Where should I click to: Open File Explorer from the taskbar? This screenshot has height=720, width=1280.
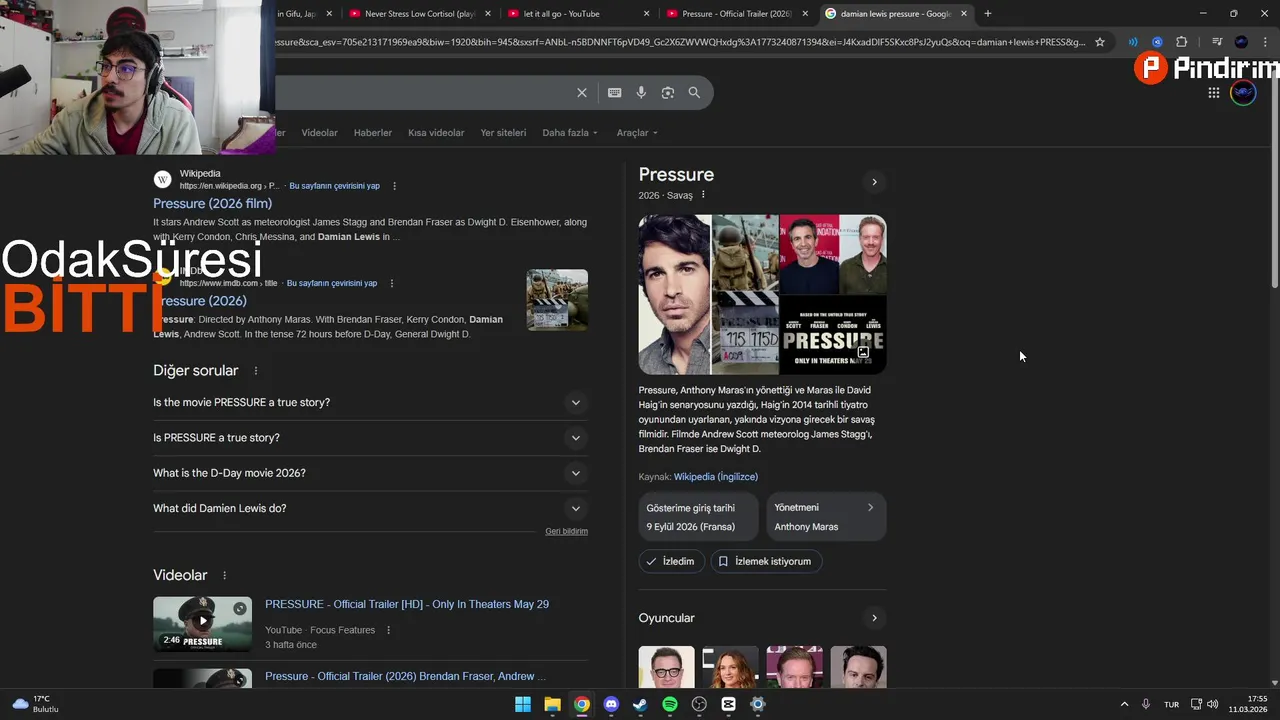pos(552,704)
